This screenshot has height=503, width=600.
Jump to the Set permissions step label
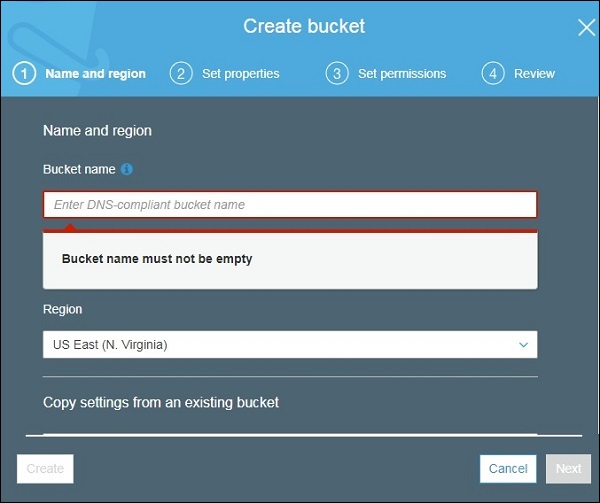(x=402, y=73)
